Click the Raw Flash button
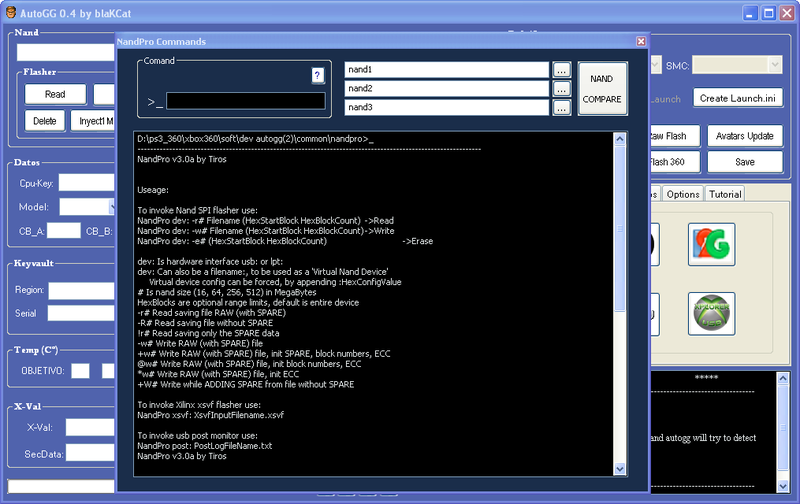800x504 pixels. pyautogui.click(x=674, y=136)
